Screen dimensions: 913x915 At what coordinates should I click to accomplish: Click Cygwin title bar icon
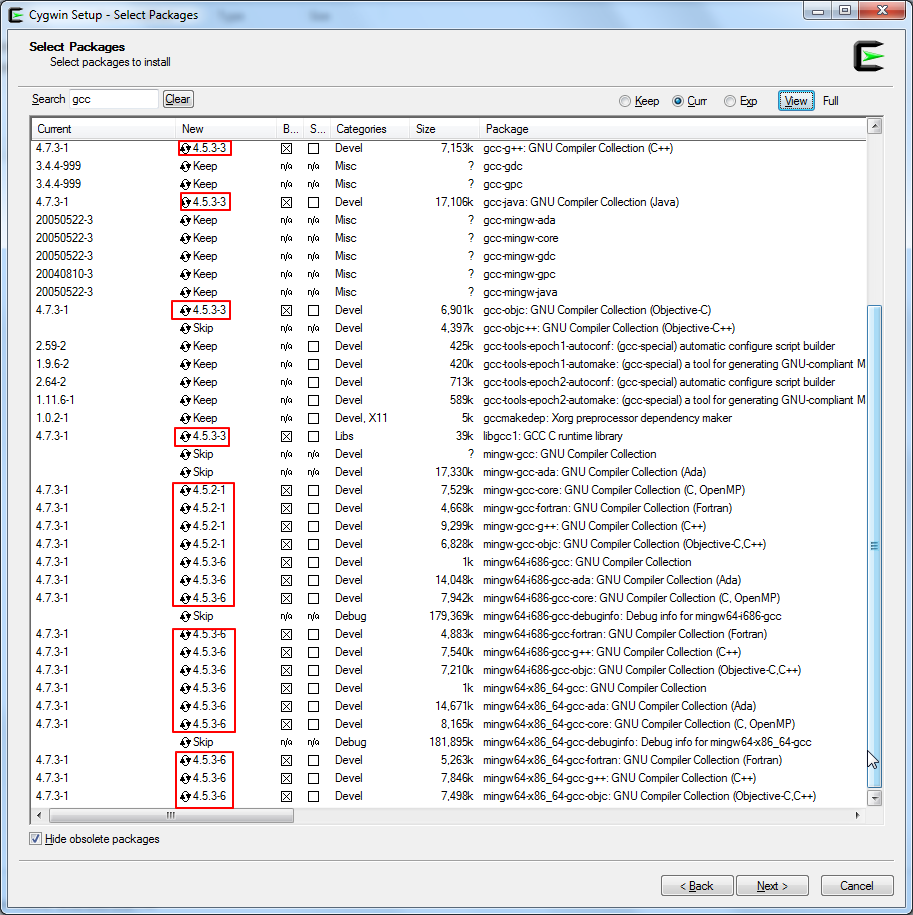(16, 15)
